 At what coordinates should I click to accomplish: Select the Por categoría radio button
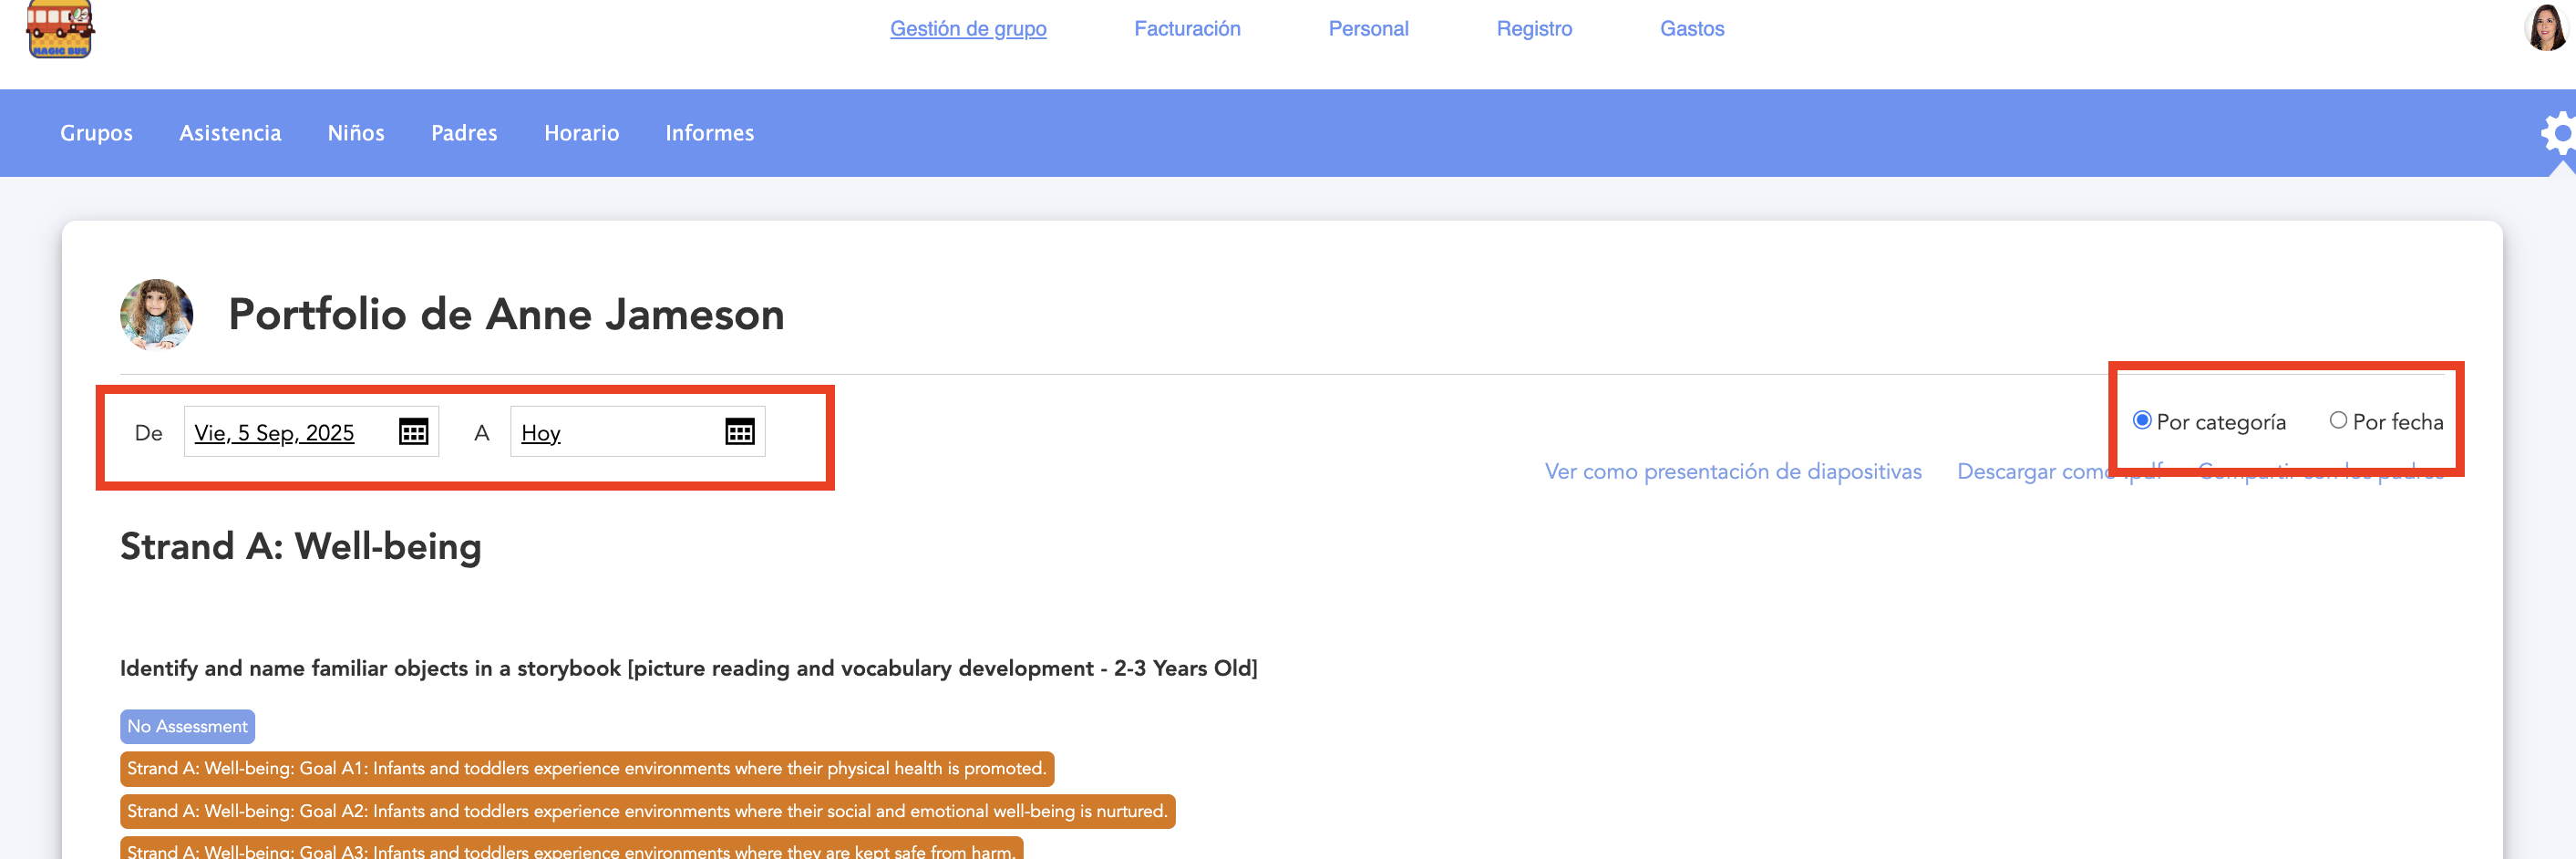(x=2142, y=421)
